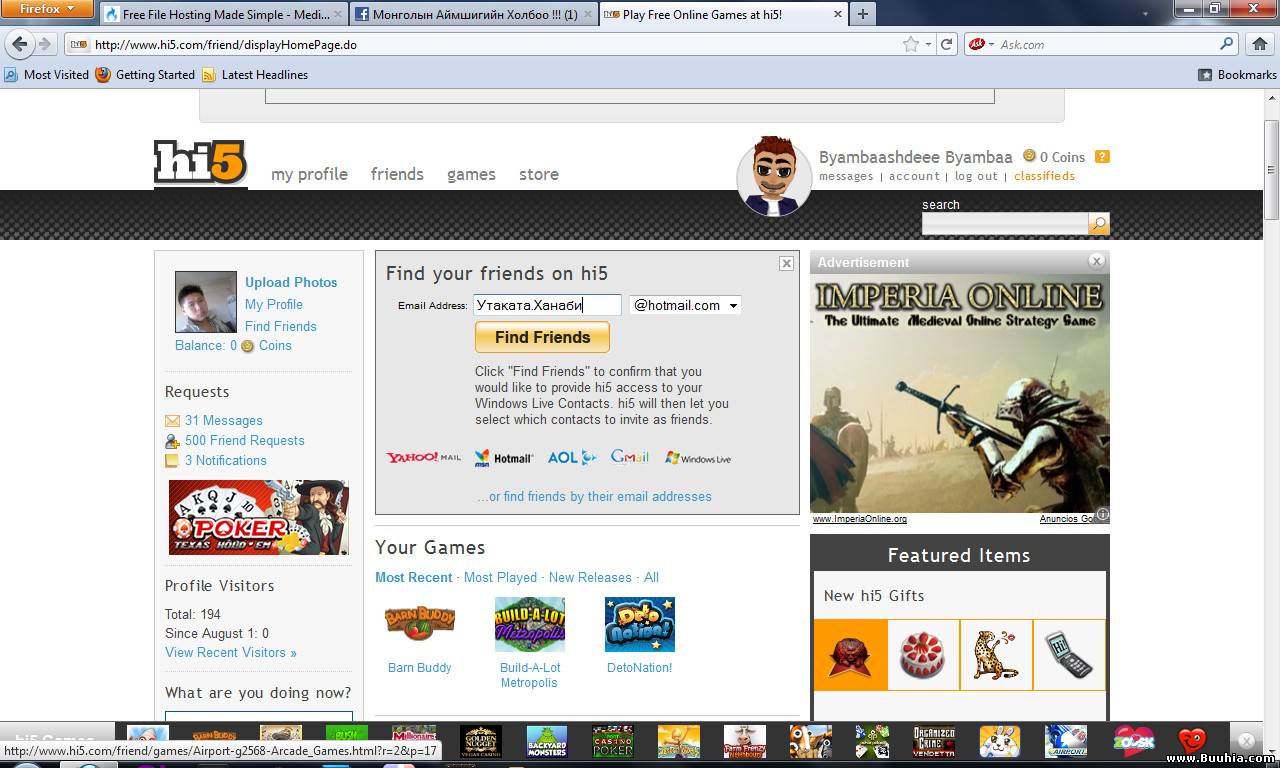1280x768 pixels.
Task: Open the my profile navigation item
Action: pos(309,174)
